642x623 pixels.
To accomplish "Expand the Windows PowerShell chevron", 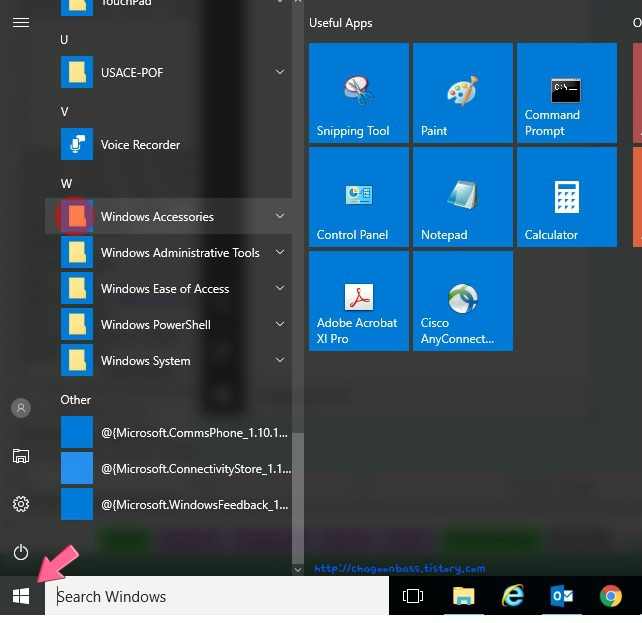I will (x=280, y=324).
